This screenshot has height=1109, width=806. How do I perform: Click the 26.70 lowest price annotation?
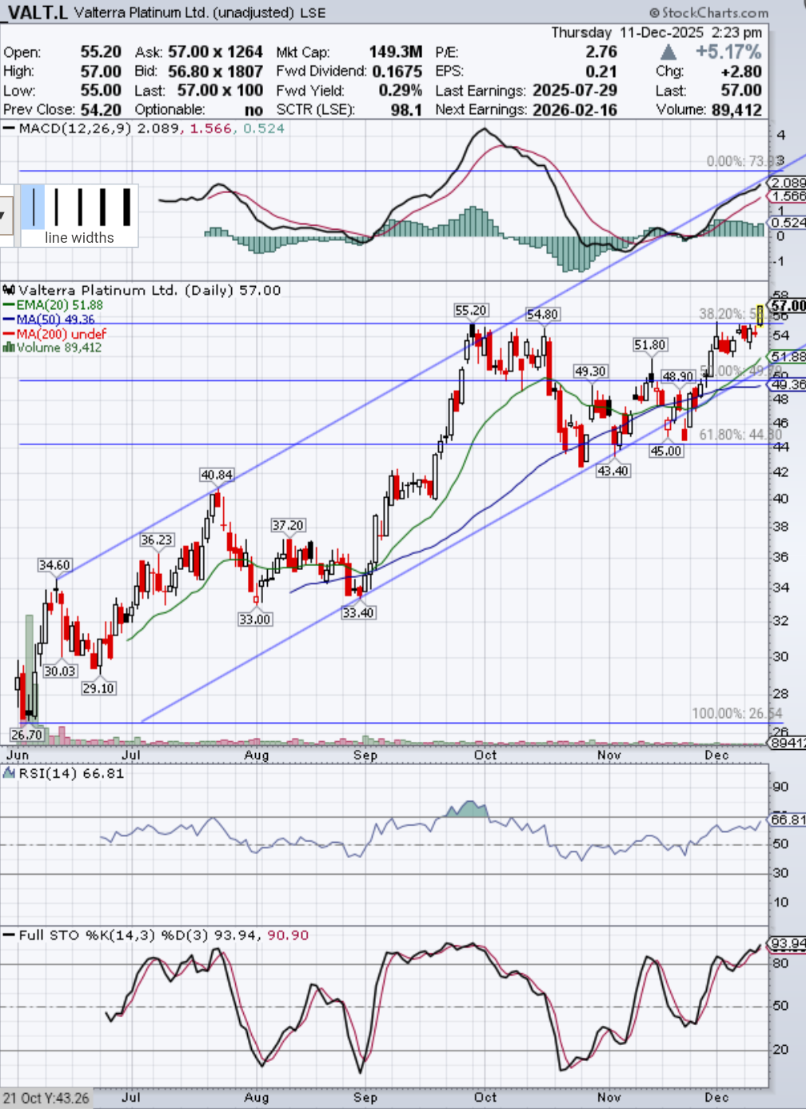click(x=27, y=735)
